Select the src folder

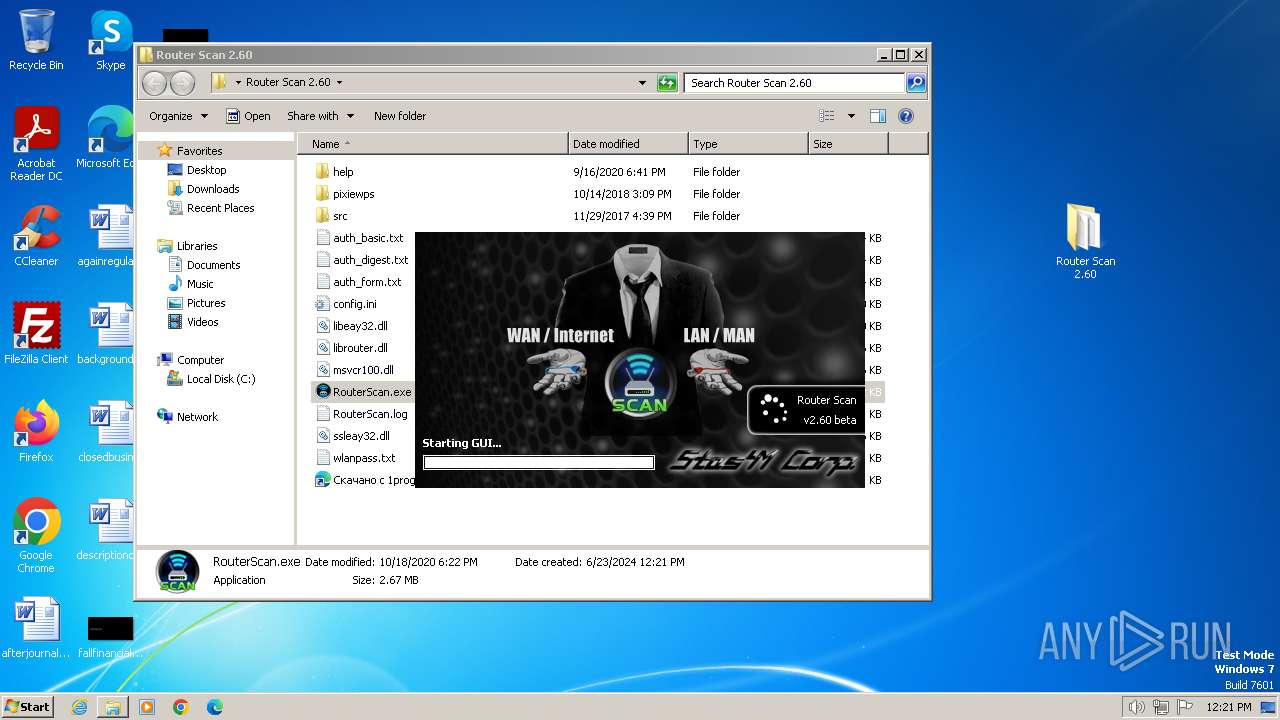[x=340, y=216]
